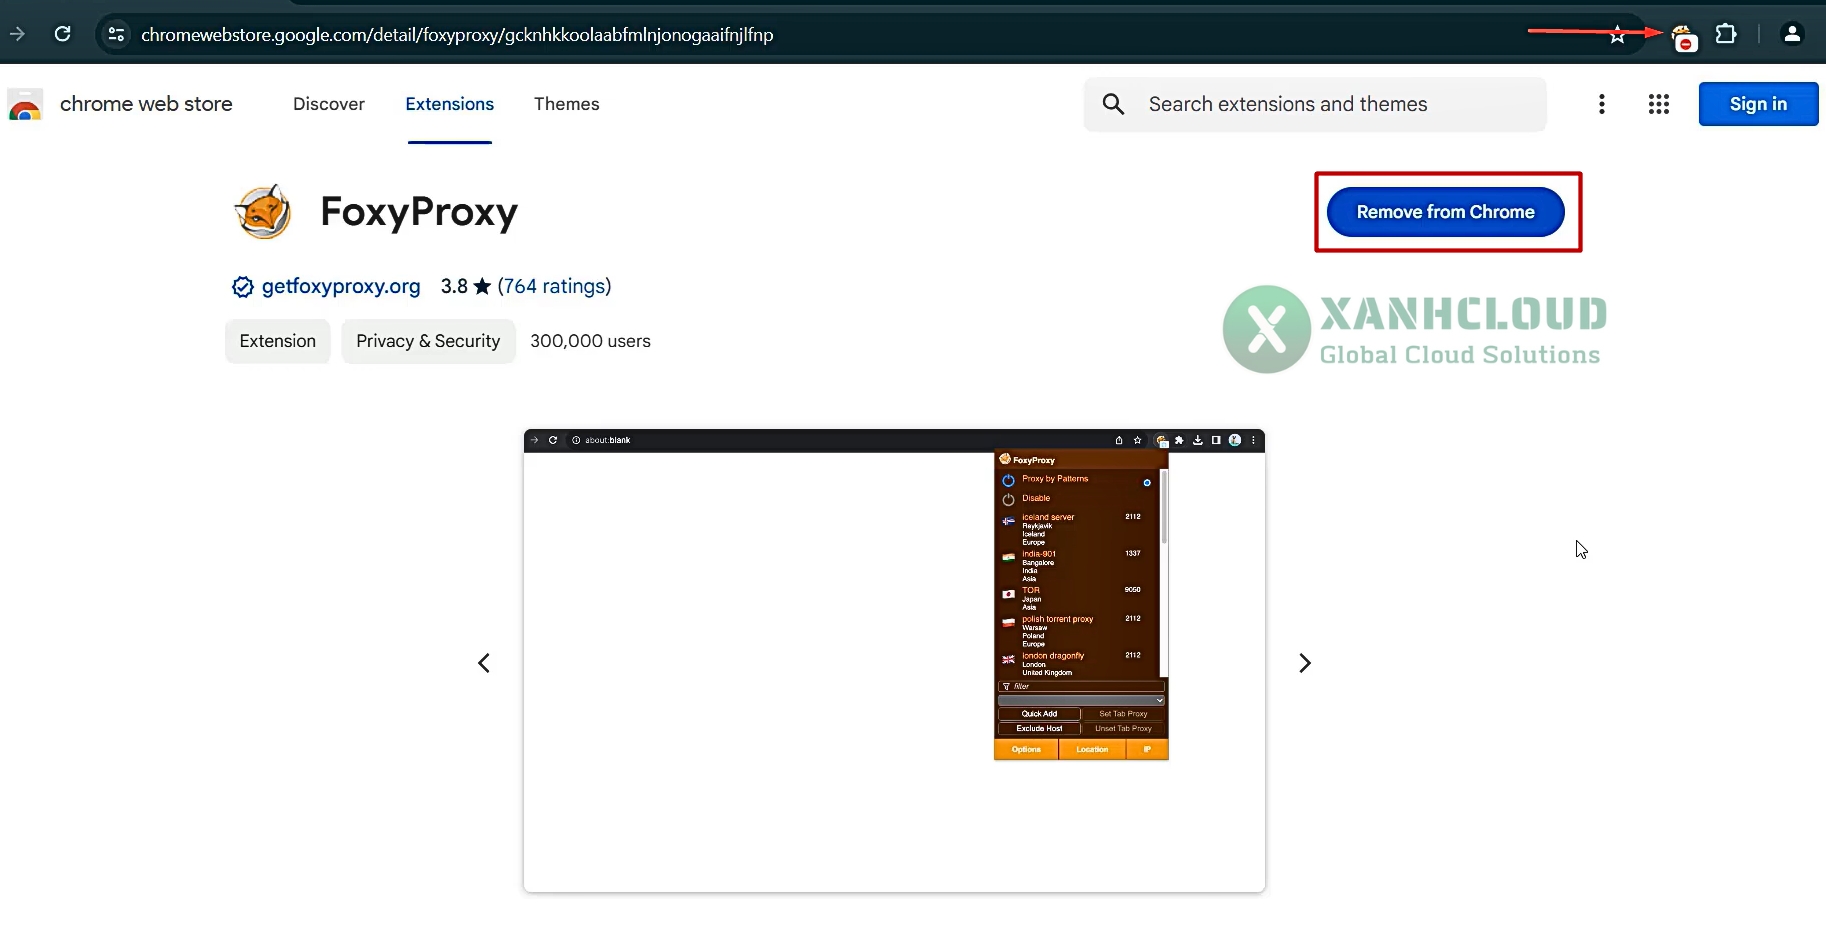Click the FoxyProxy fox logo

(262, 211)
